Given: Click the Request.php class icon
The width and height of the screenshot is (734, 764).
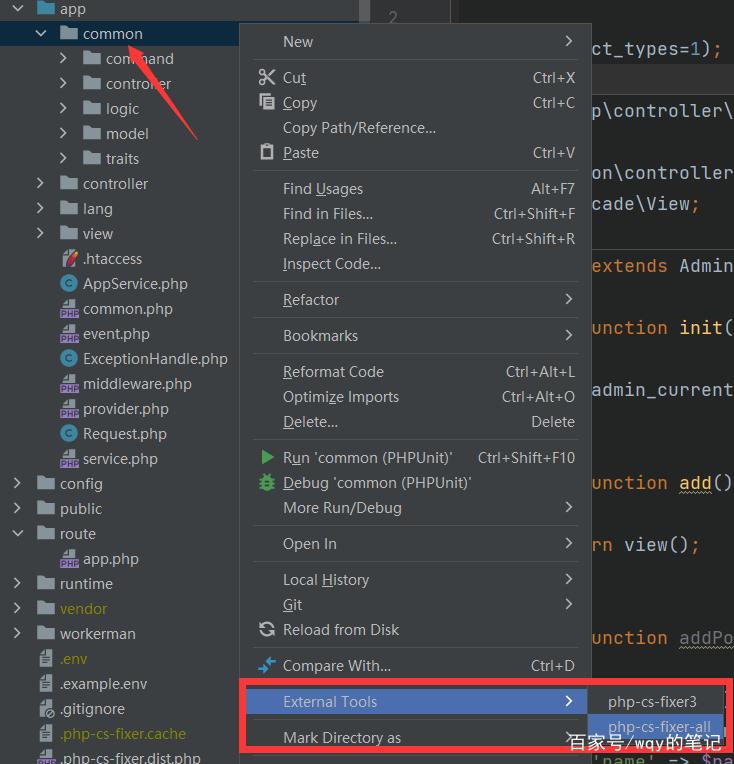Looking at the screenshot, I should tap(69, 434).
